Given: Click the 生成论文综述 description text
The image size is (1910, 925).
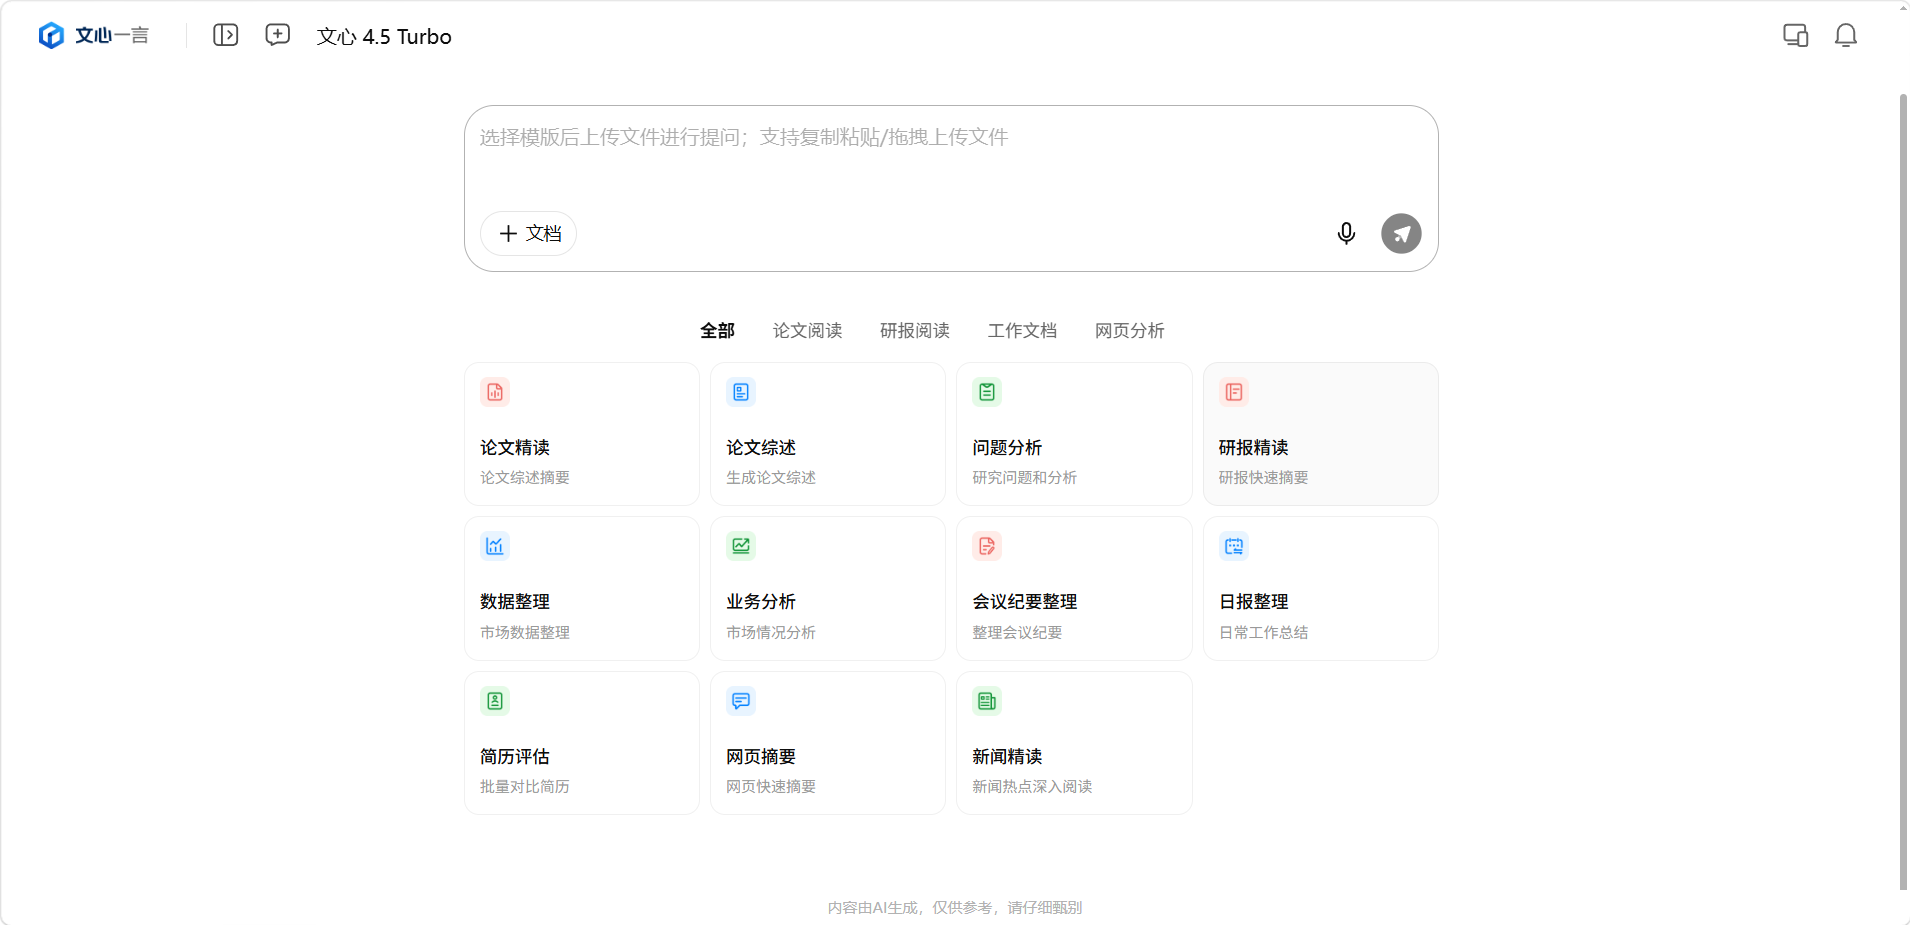Looking at the screenshot, I should coord(771,478).
